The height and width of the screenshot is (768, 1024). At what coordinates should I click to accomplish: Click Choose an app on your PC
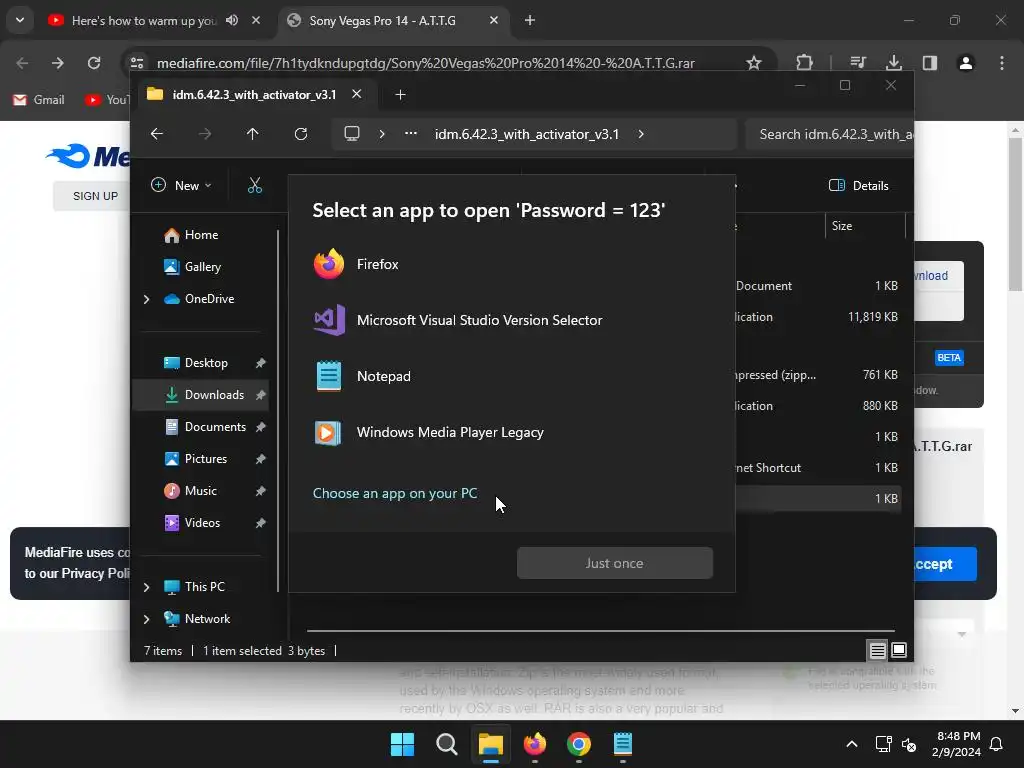[x=394, y=493]
